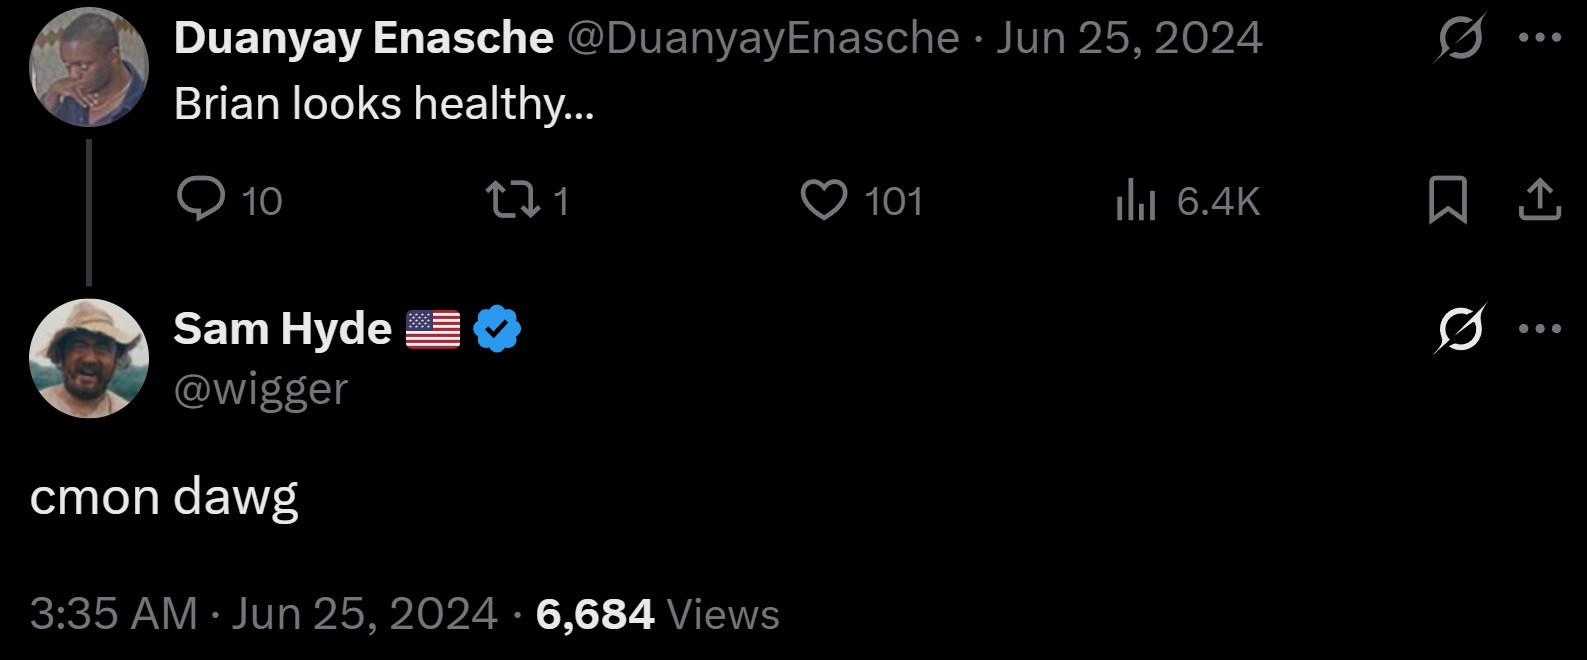
Task: Share the Duanyay Enasche post
Action: click(1540, 200)
